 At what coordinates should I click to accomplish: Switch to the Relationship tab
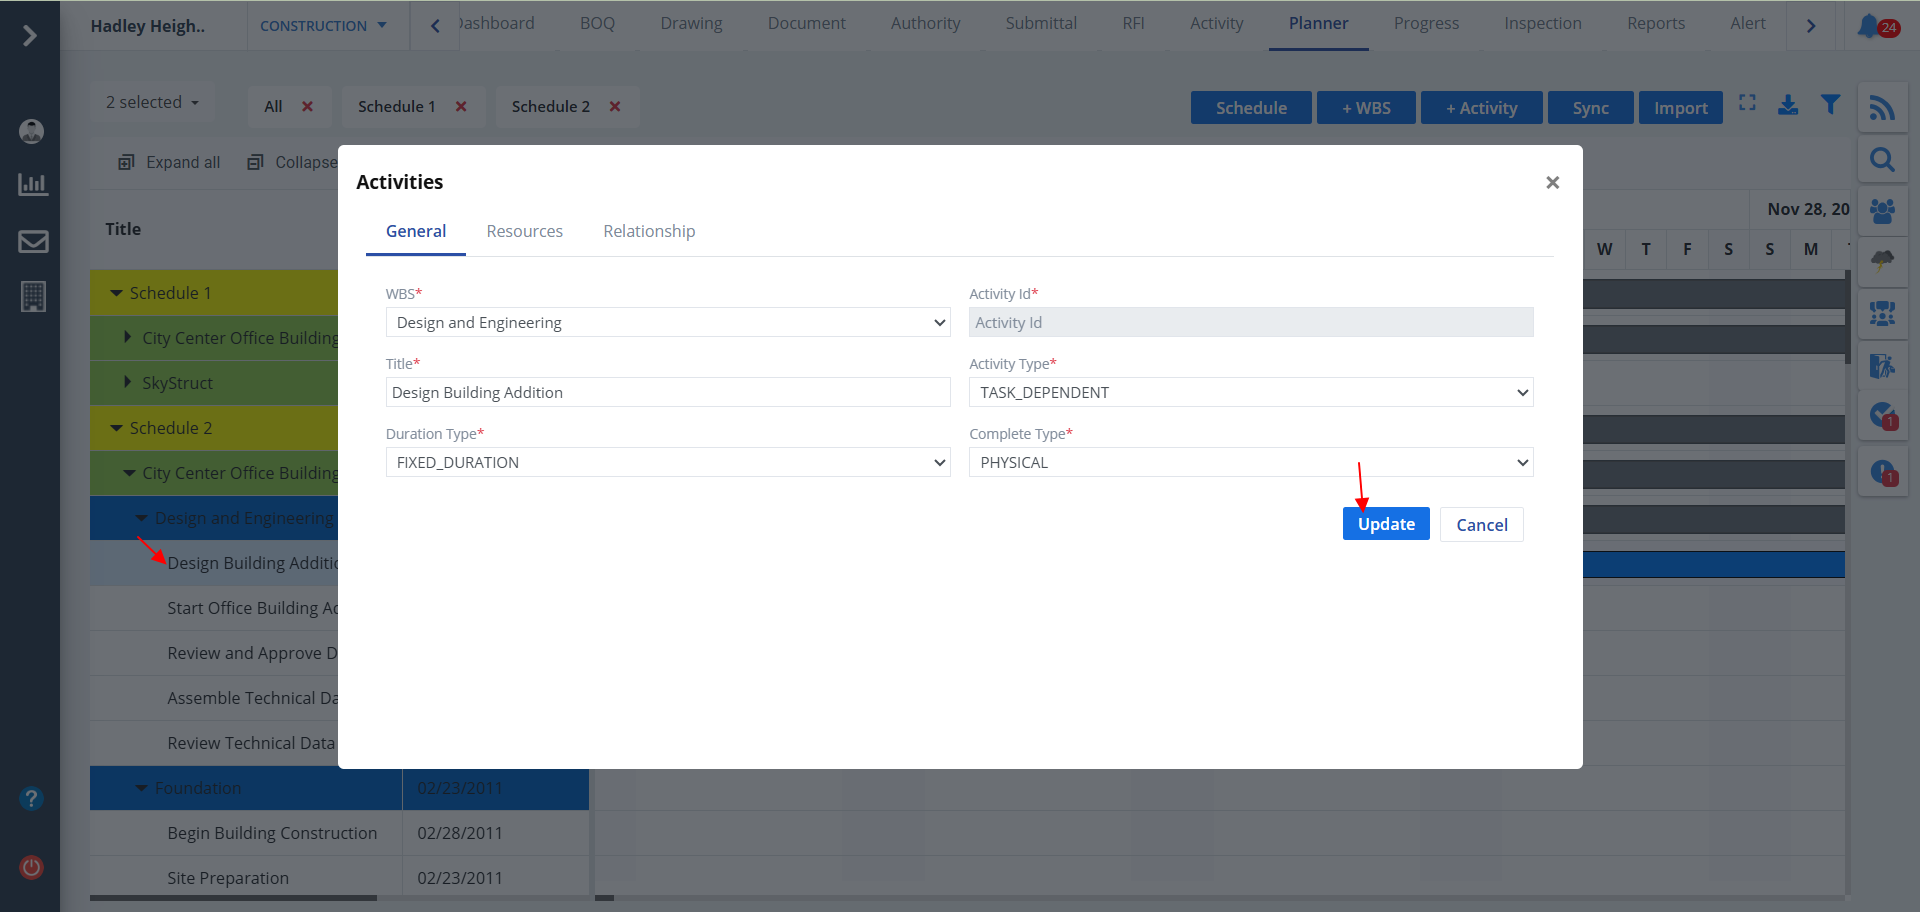(649, 231)
